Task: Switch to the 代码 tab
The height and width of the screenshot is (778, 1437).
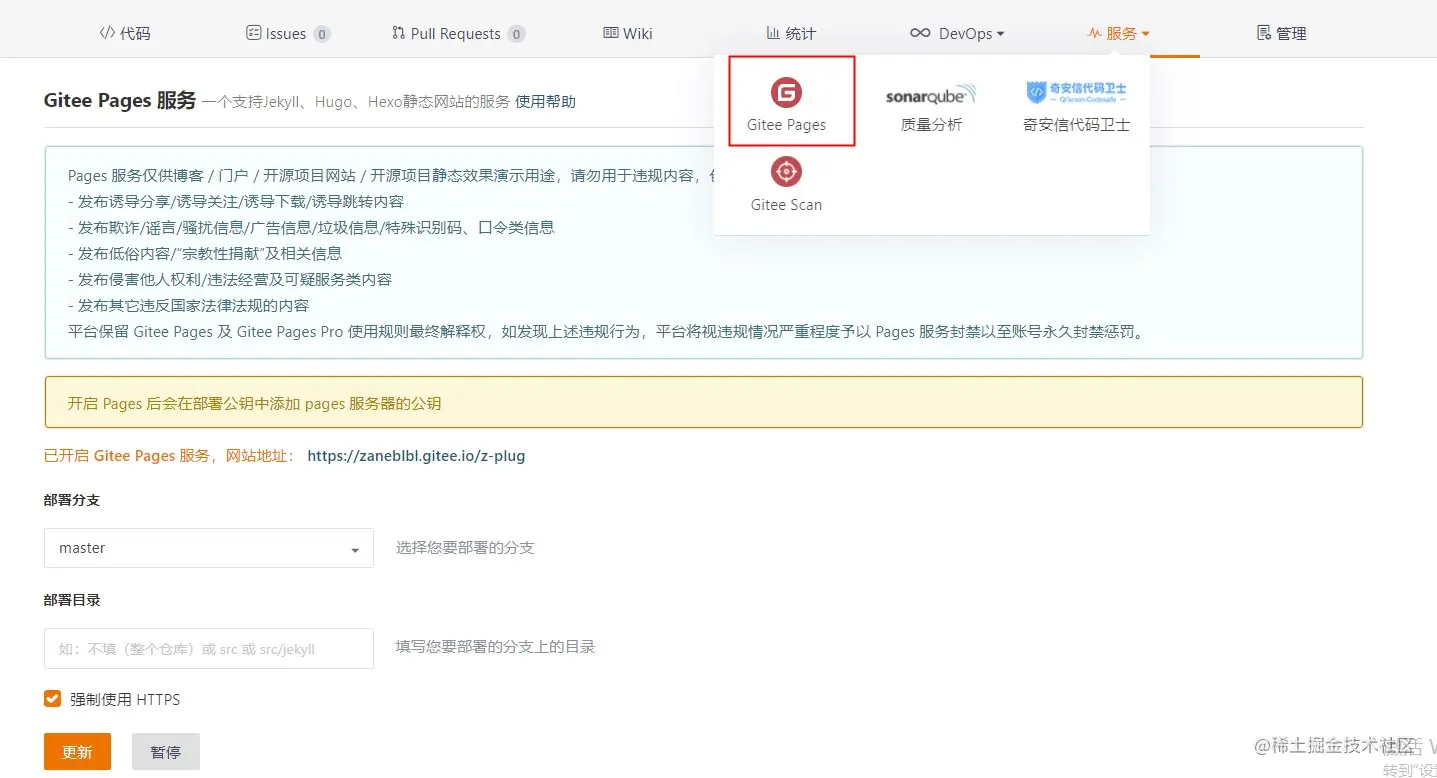Action: tap(125, 33)
